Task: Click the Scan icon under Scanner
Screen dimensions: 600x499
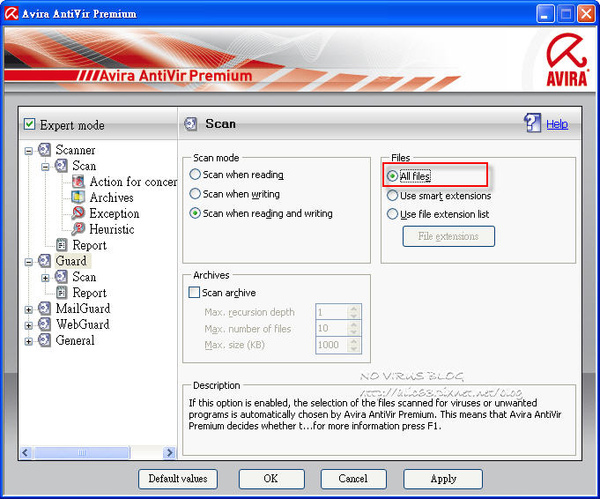Action: coord(61,166)
